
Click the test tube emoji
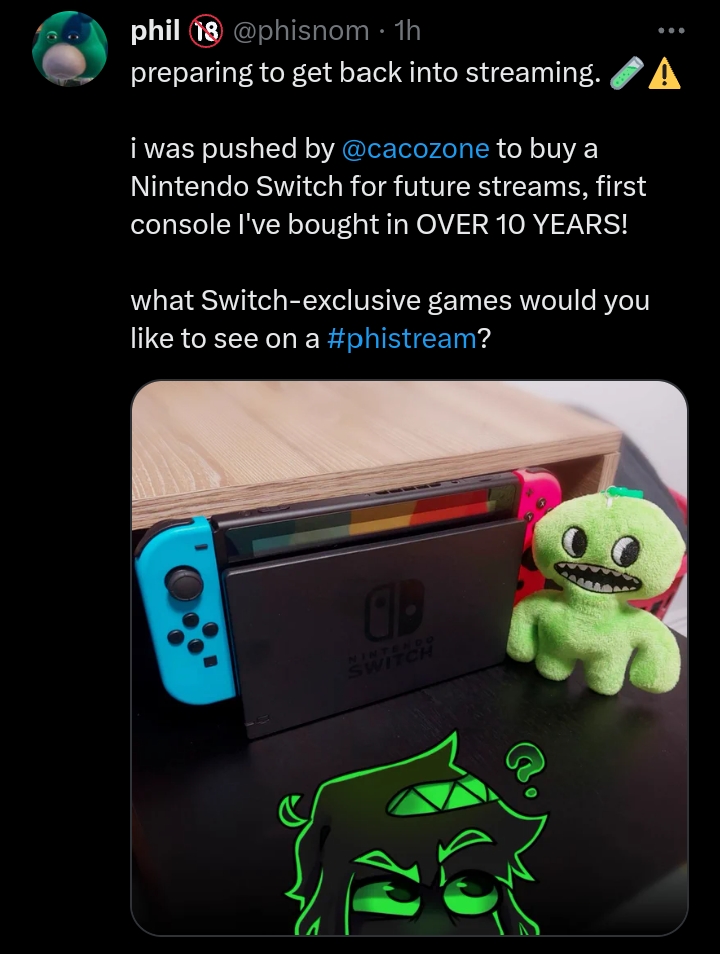[625, 72]
